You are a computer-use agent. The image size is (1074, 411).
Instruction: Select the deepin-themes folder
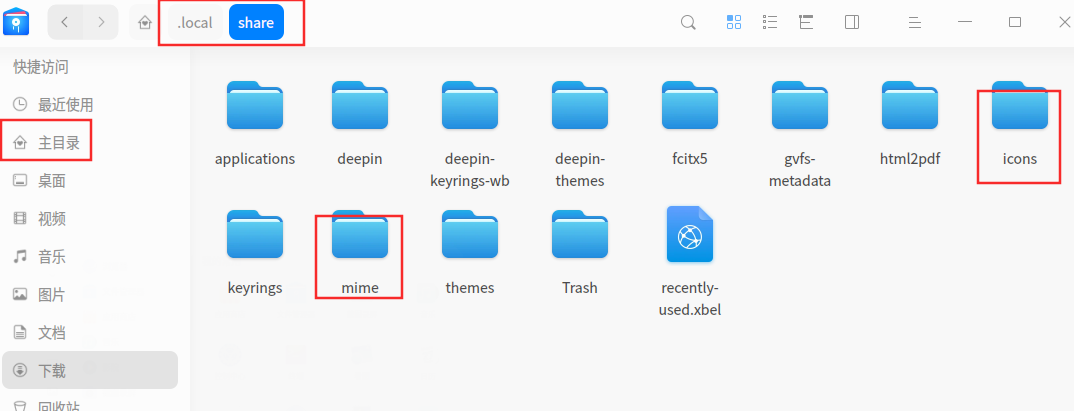[579, 134]
